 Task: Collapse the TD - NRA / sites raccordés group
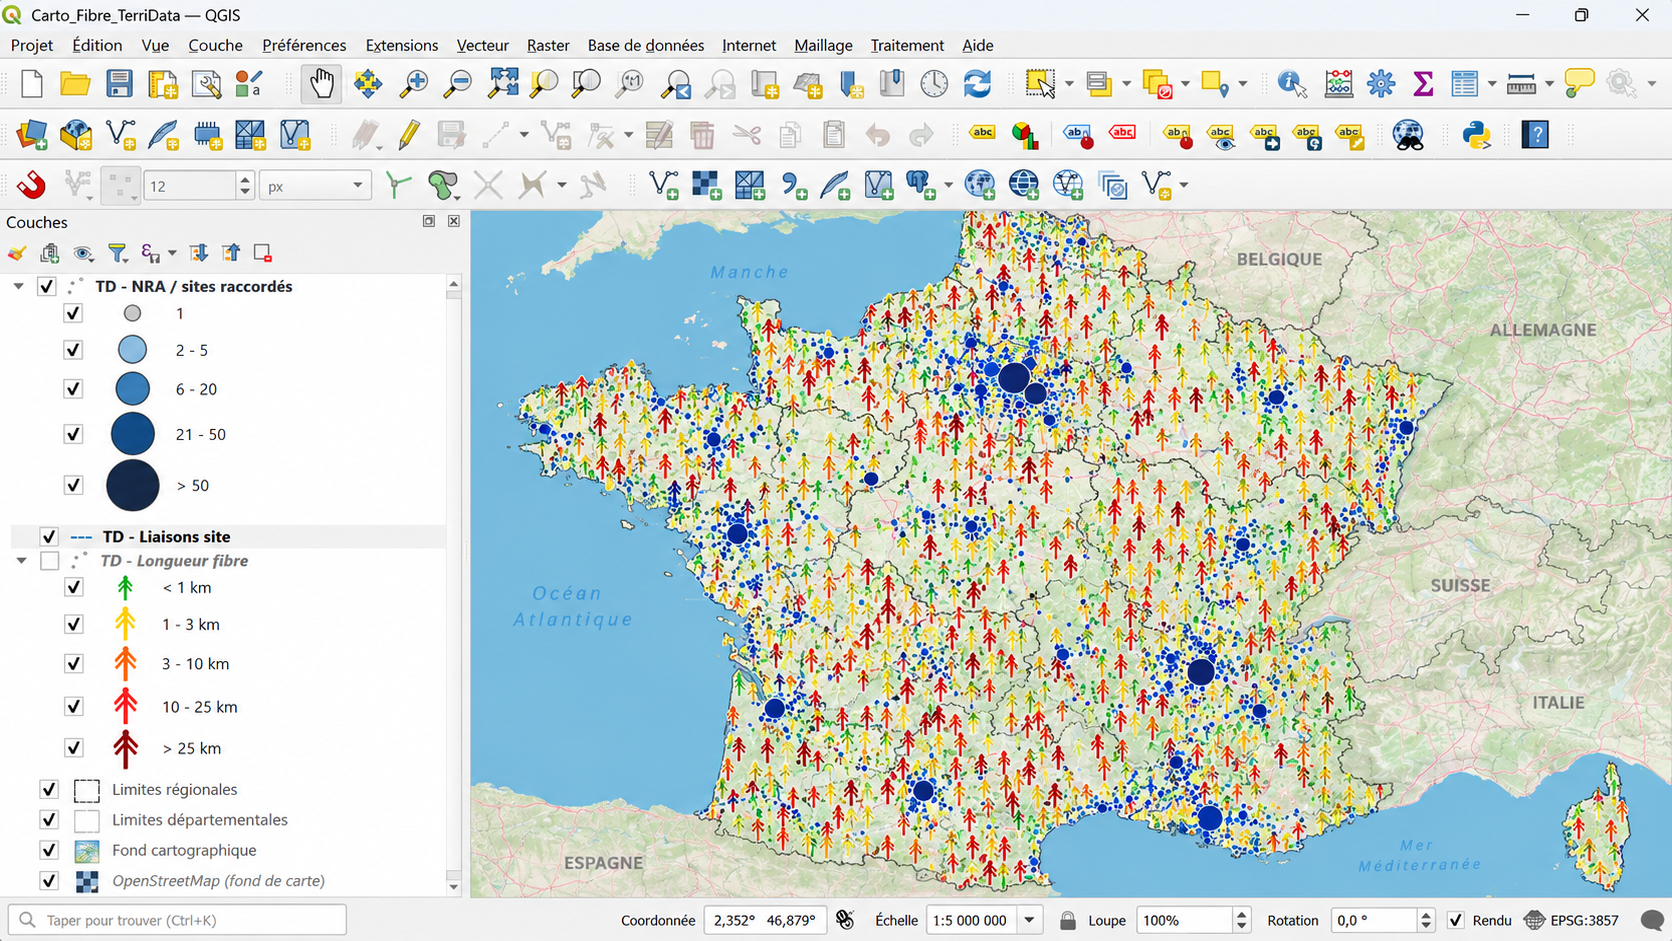tap(18, 286)
